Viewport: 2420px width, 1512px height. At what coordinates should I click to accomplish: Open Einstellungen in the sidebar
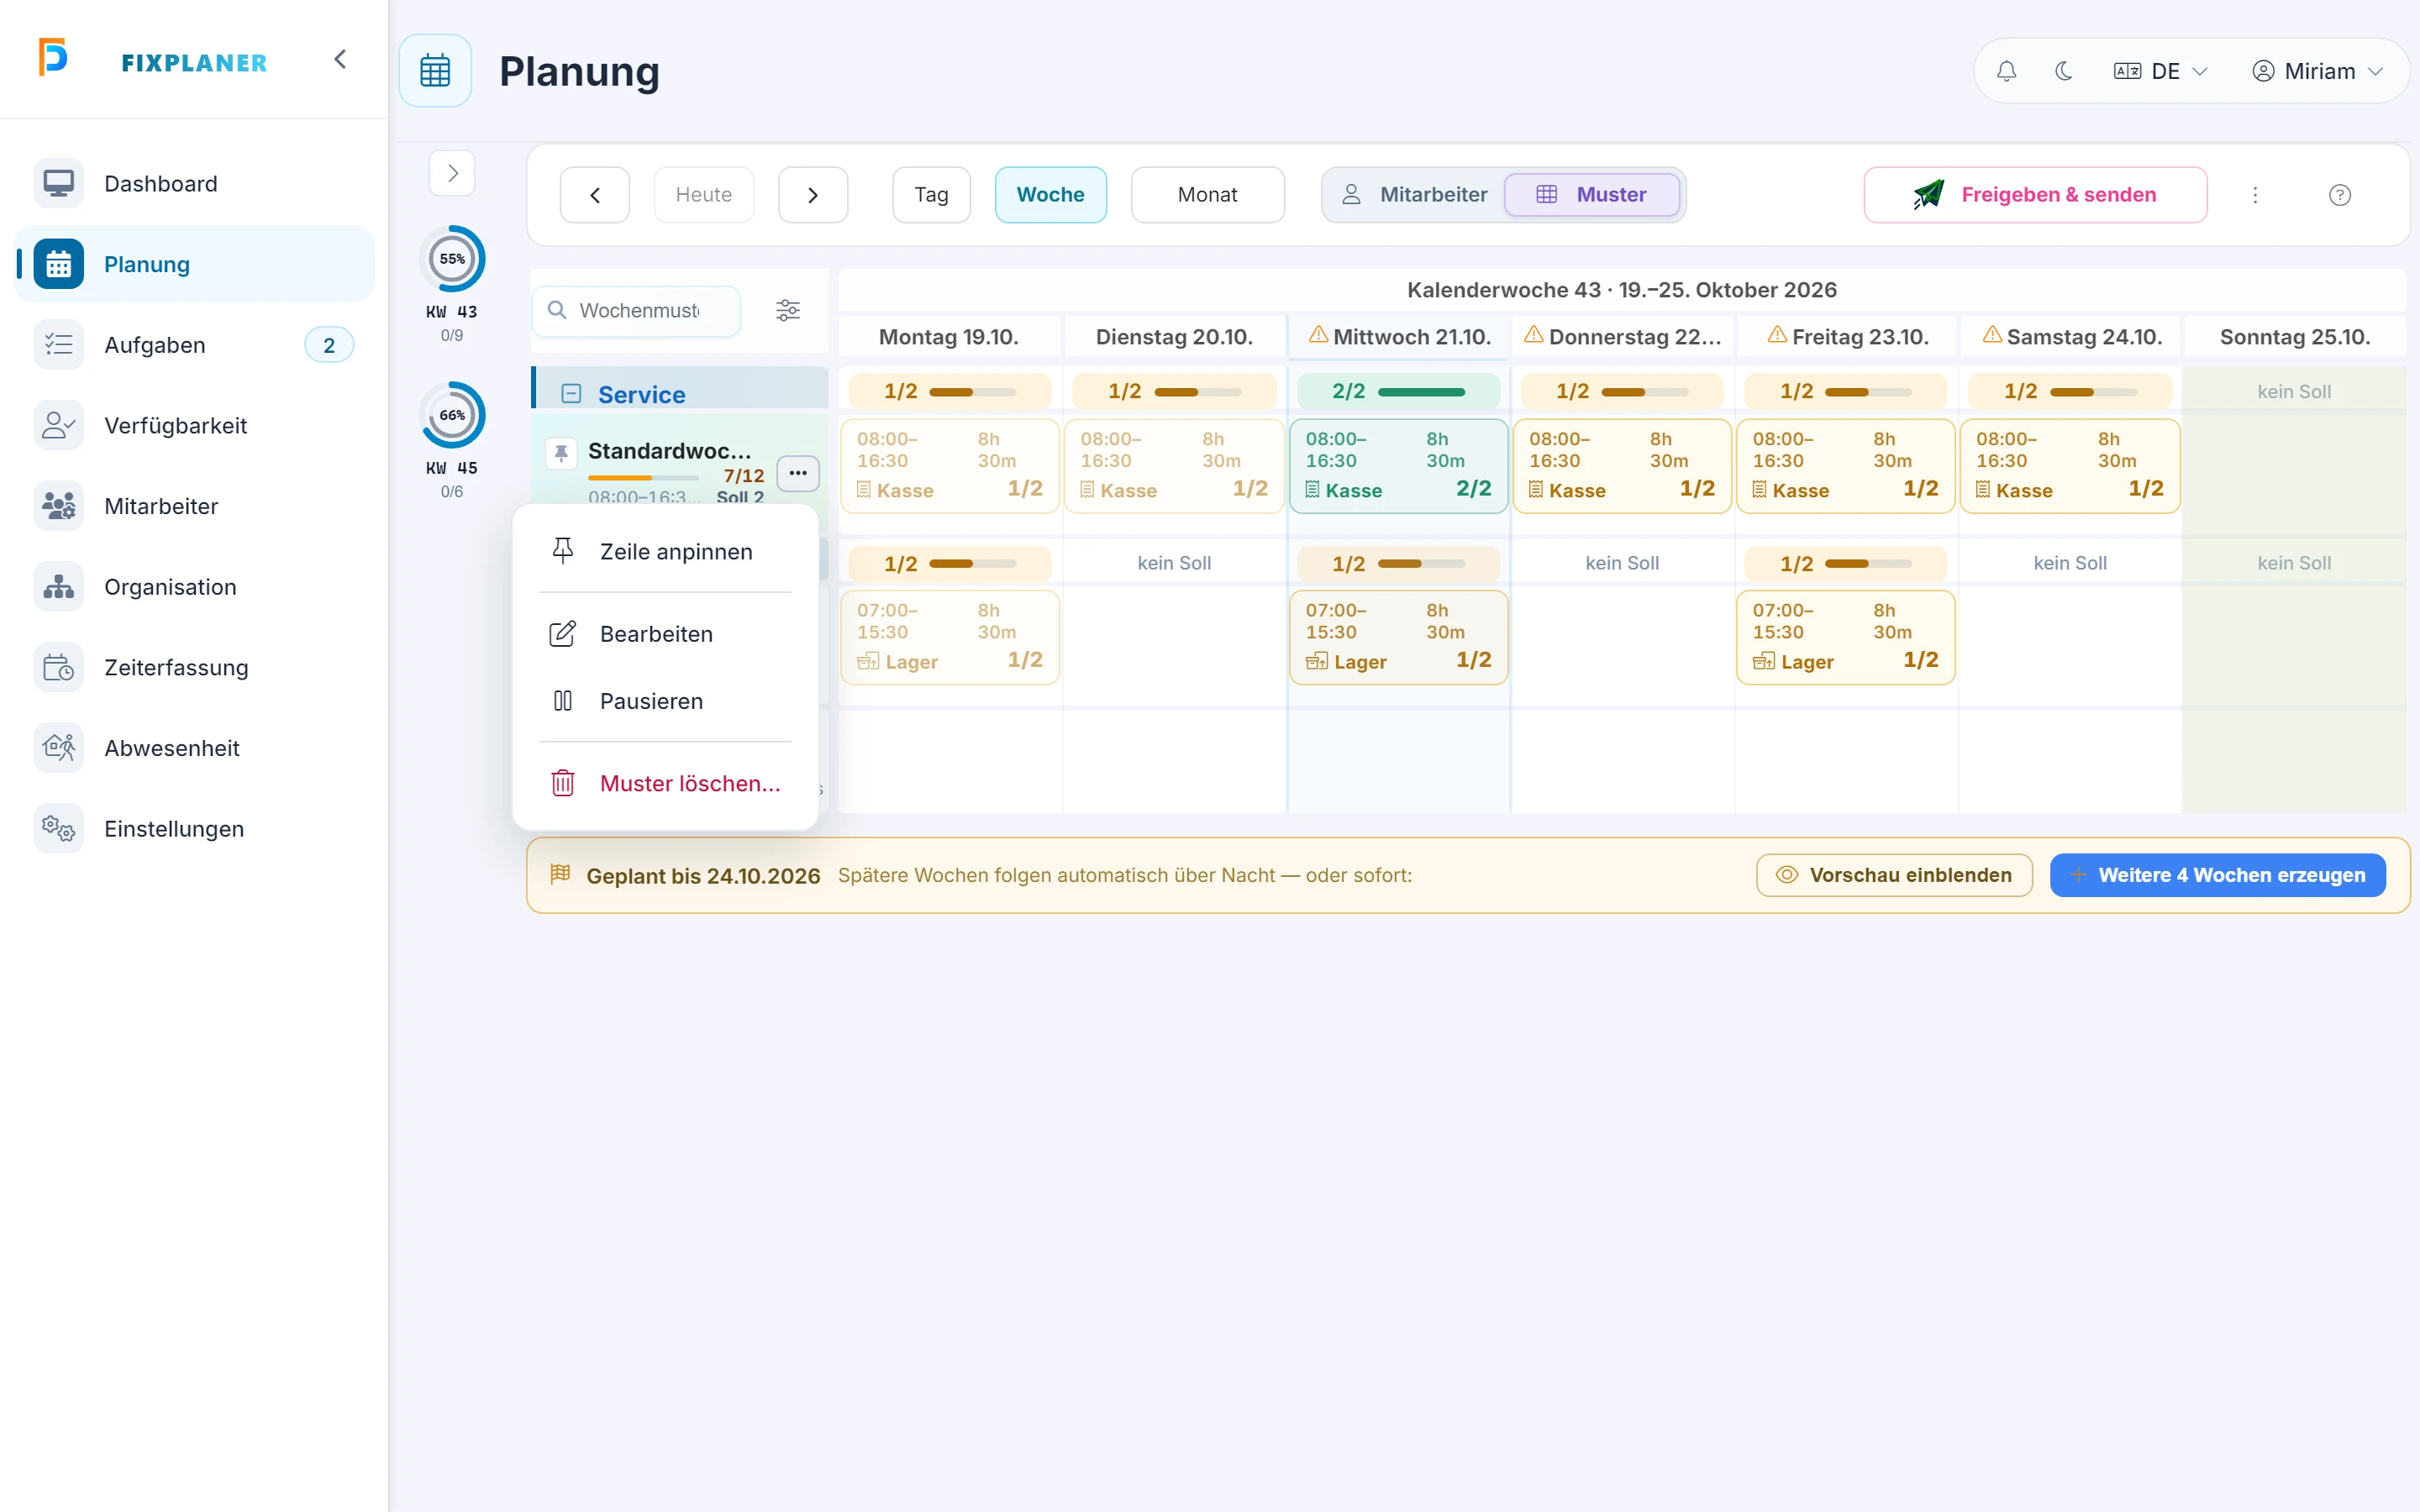194,829
